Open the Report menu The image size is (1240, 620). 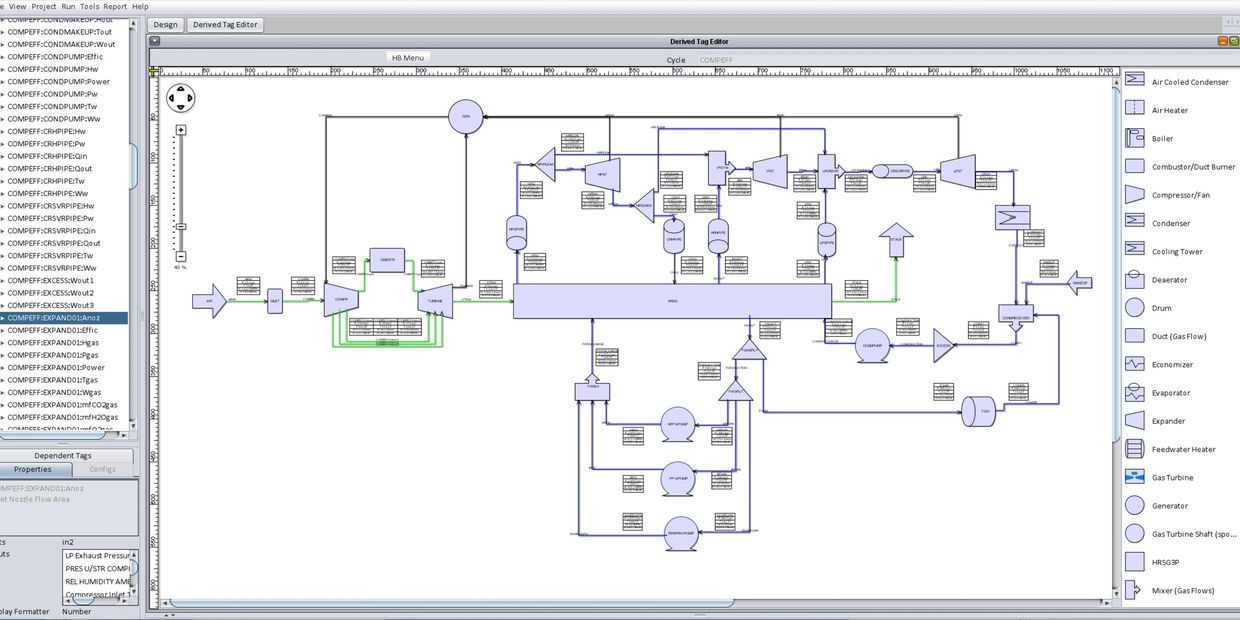click(x=115, y=6)
